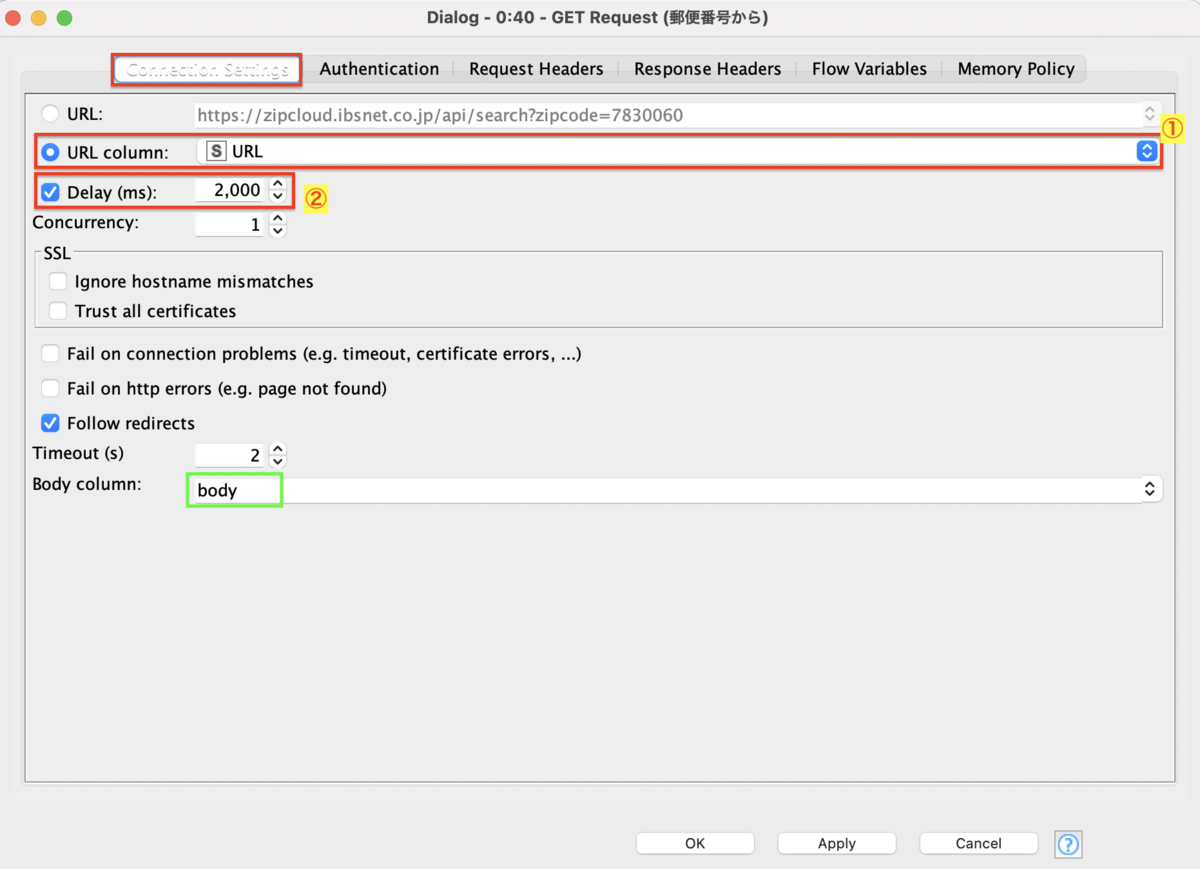Select the URL column radio button
This screenshot has height=869, width=1200.
coord(50,152)
